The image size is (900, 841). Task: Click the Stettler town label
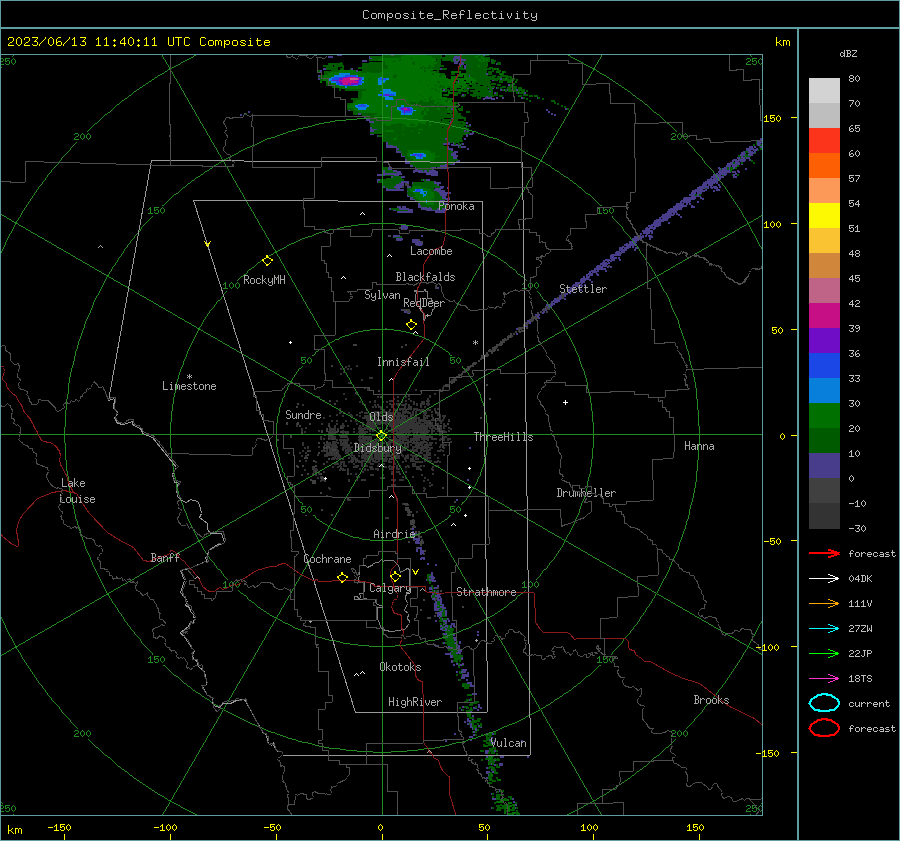click(583, 289)
